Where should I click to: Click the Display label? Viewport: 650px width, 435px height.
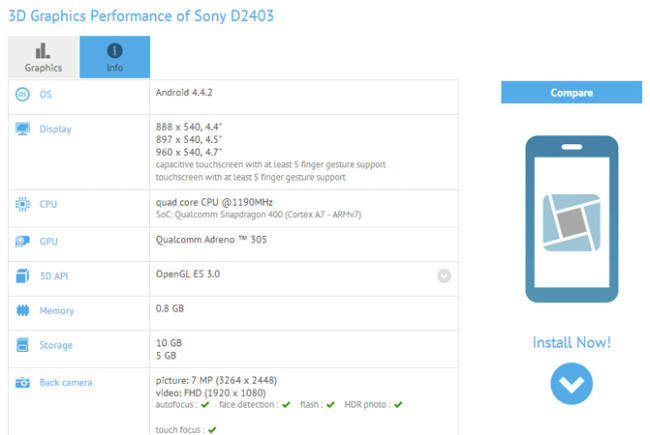coord(55,129)
